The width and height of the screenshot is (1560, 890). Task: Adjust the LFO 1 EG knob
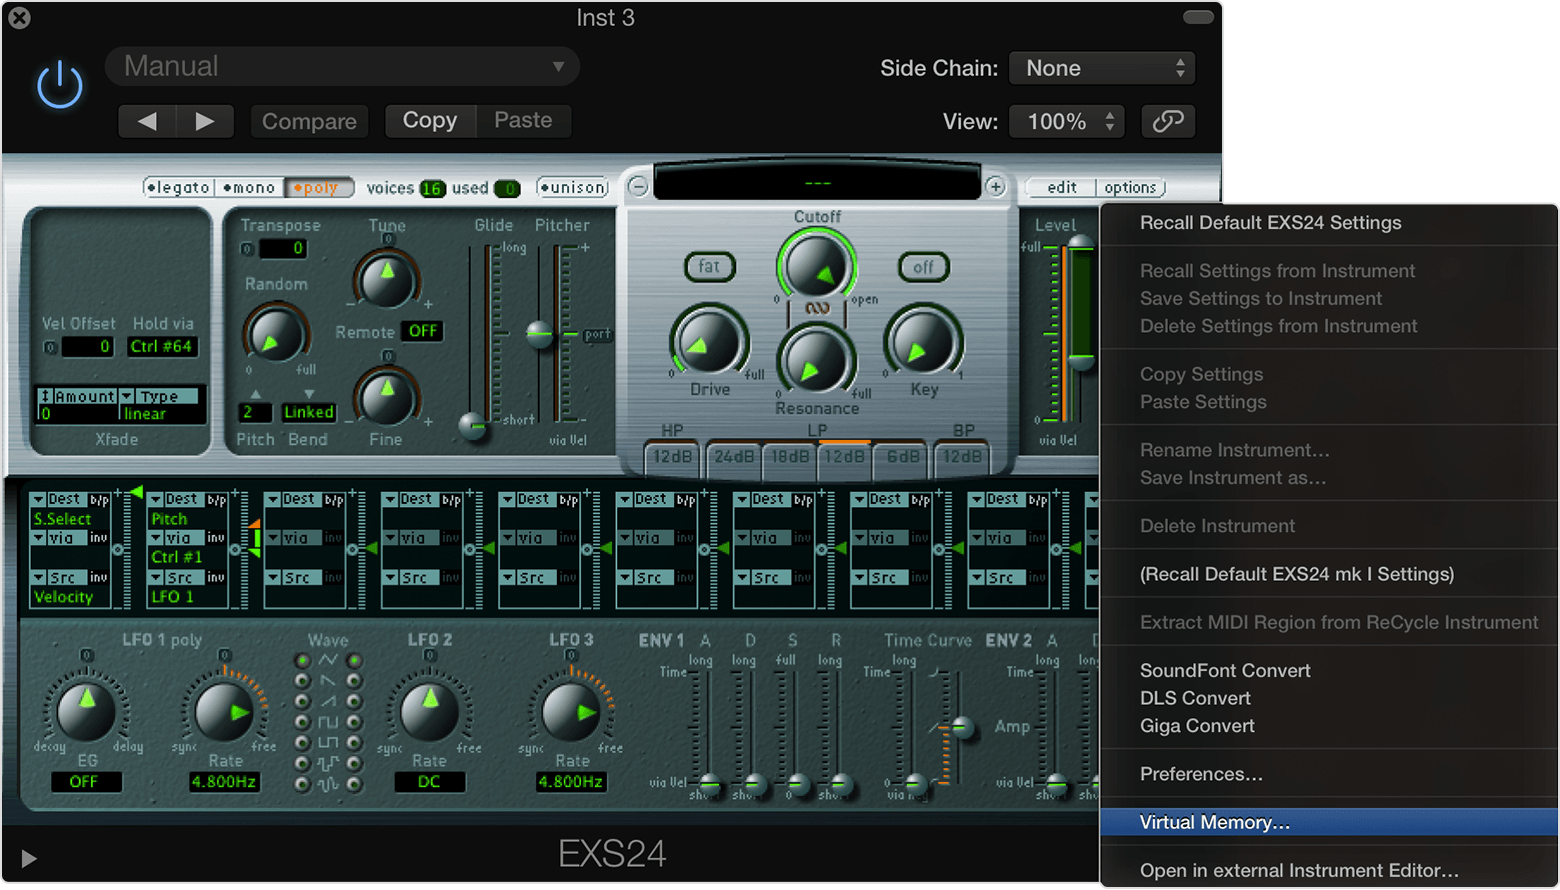87,711
